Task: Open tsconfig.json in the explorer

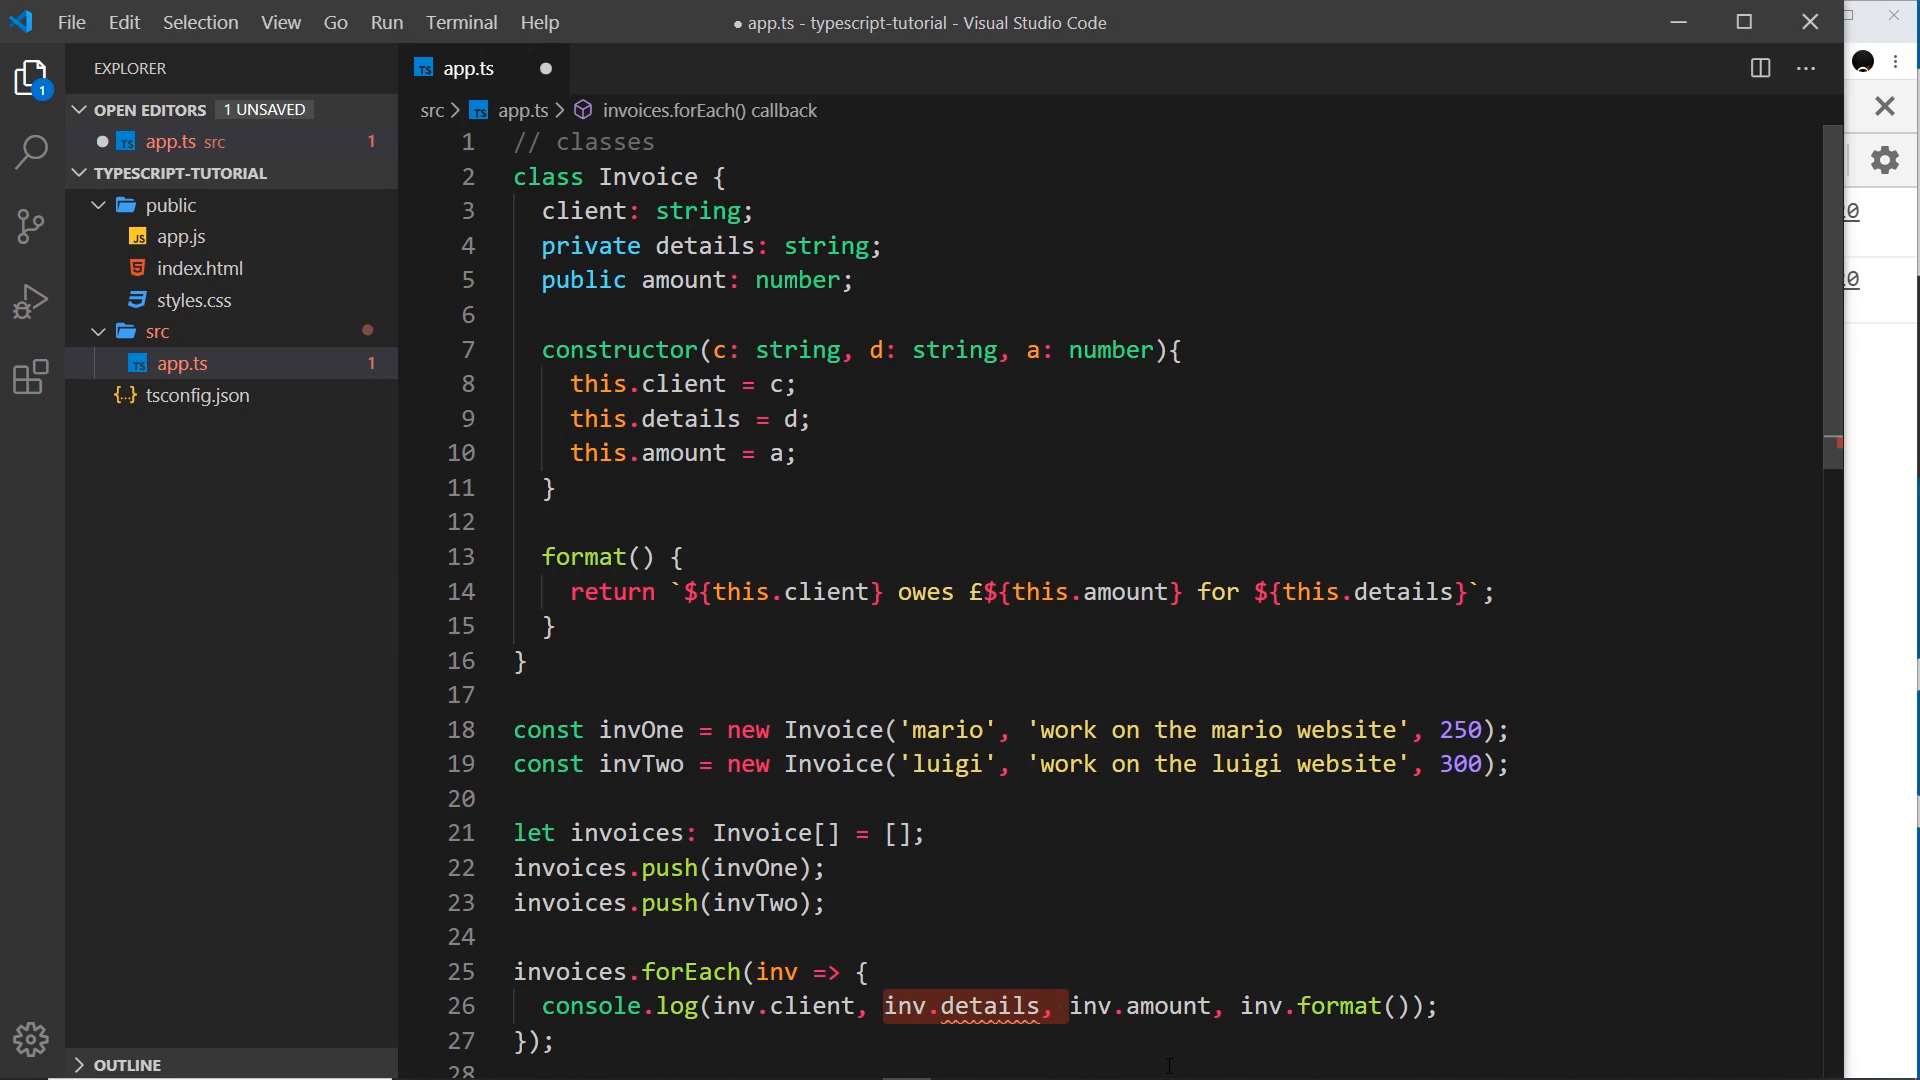Action: pos(198,395)
